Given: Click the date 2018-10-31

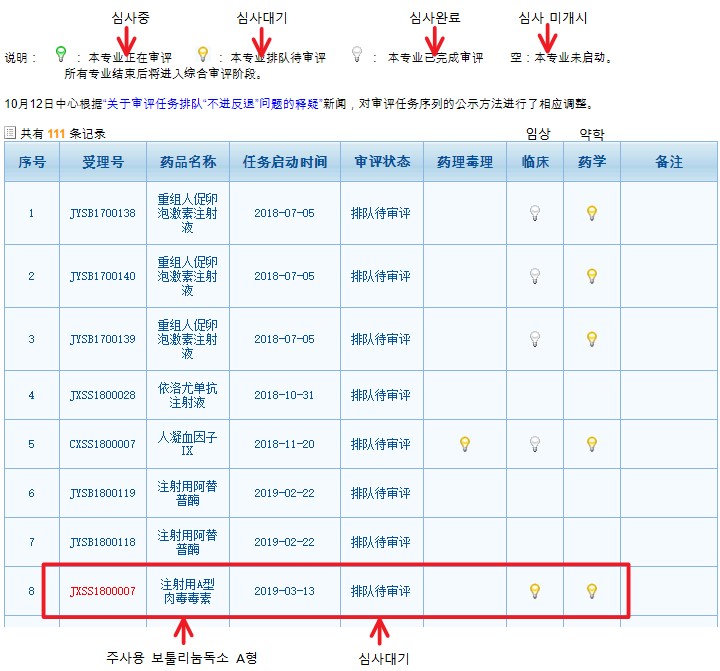Looking at the screenshot, I should 284,395.
